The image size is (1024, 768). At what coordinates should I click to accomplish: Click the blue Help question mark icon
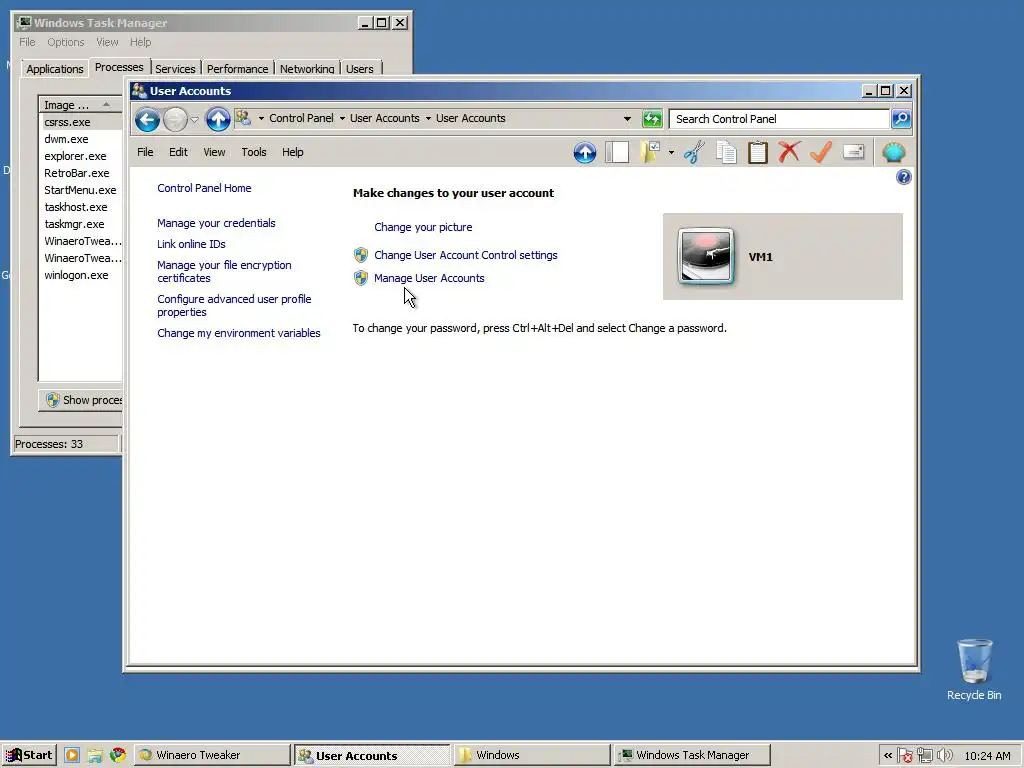click(x=903, y=177)
